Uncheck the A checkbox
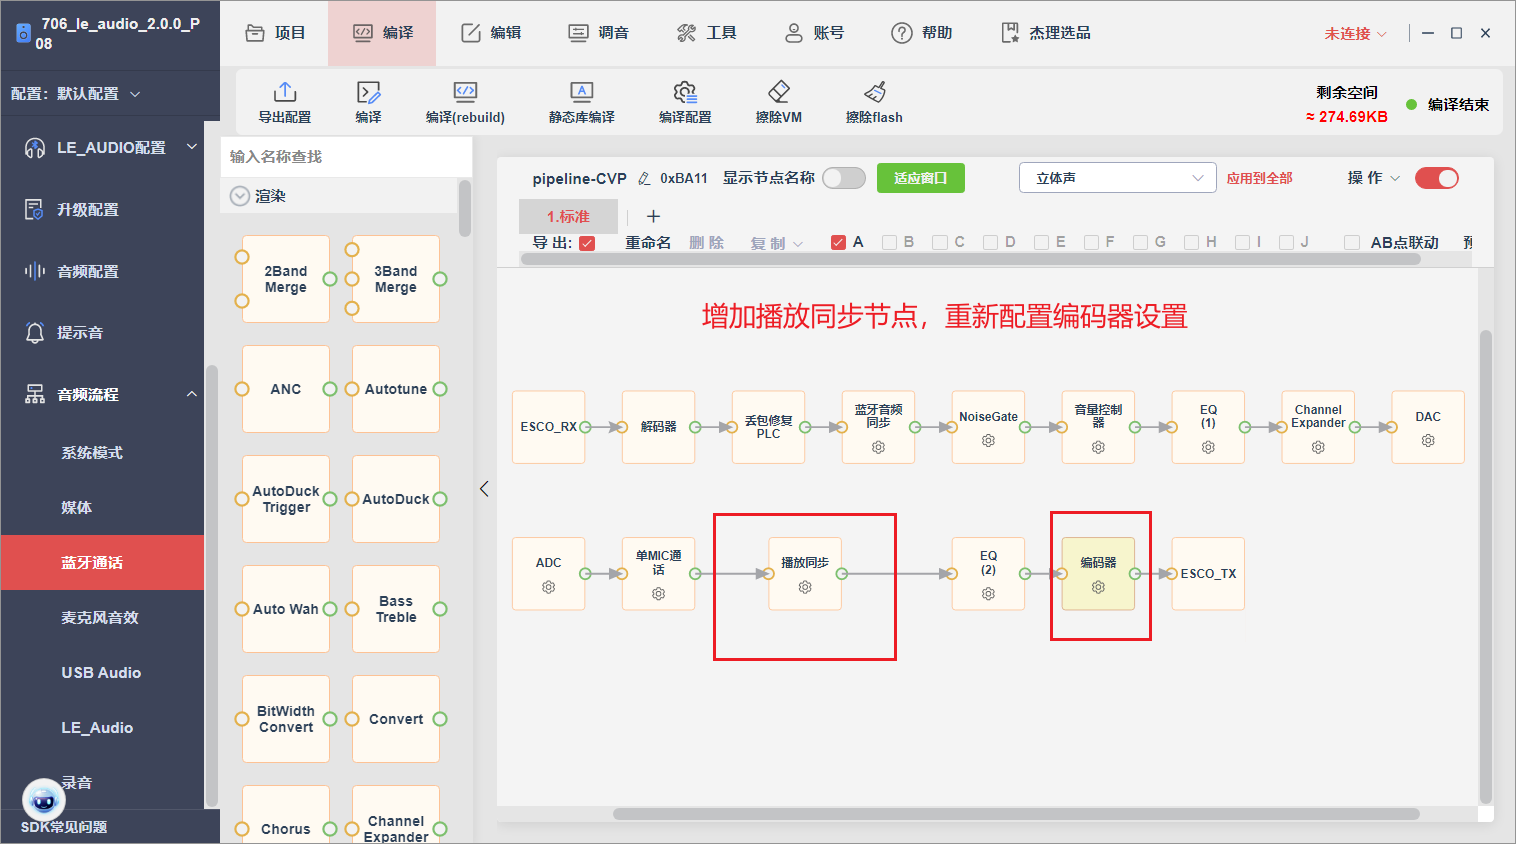 [x=838, y=242]
